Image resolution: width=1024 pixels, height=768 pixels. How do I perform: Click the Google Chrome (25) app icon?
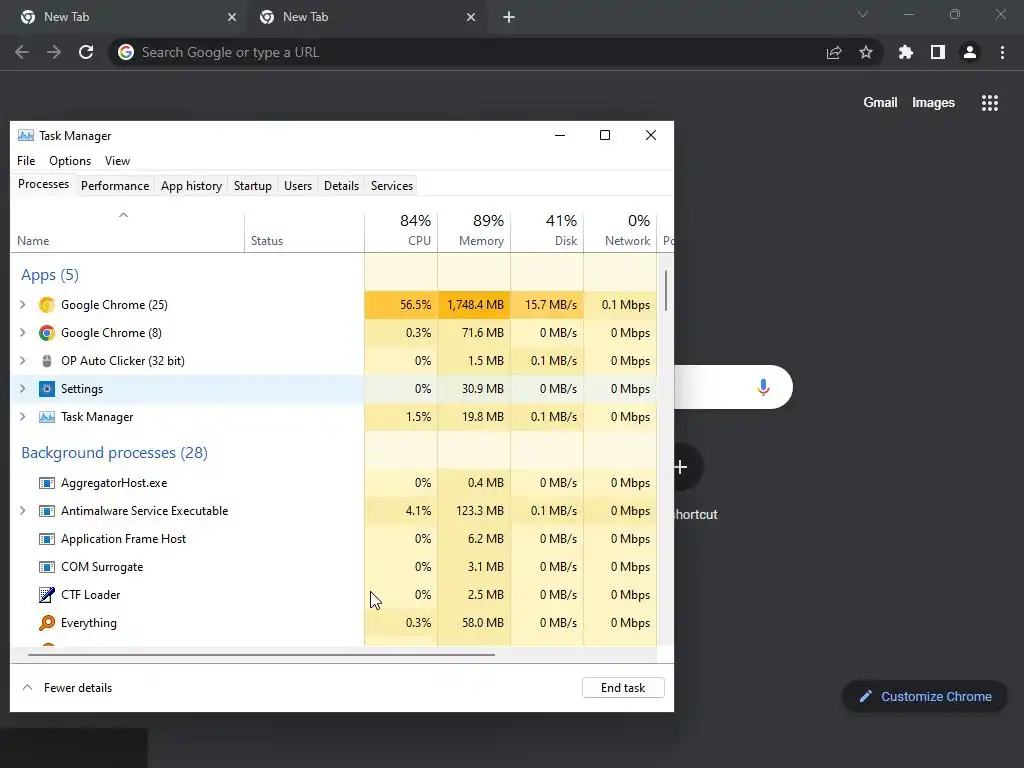pyautogui.click(x=46, y=305)
